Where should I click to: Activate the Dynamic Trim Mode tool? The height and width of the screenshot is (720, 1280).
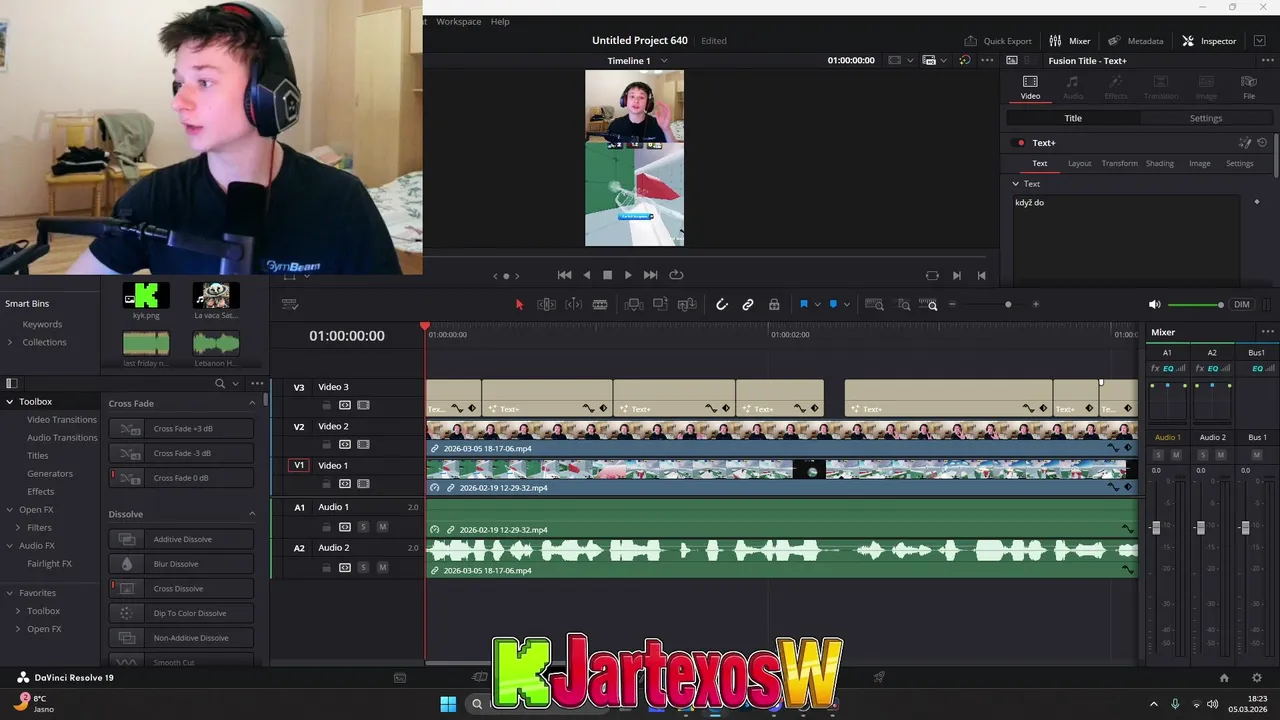pos(574,305)
